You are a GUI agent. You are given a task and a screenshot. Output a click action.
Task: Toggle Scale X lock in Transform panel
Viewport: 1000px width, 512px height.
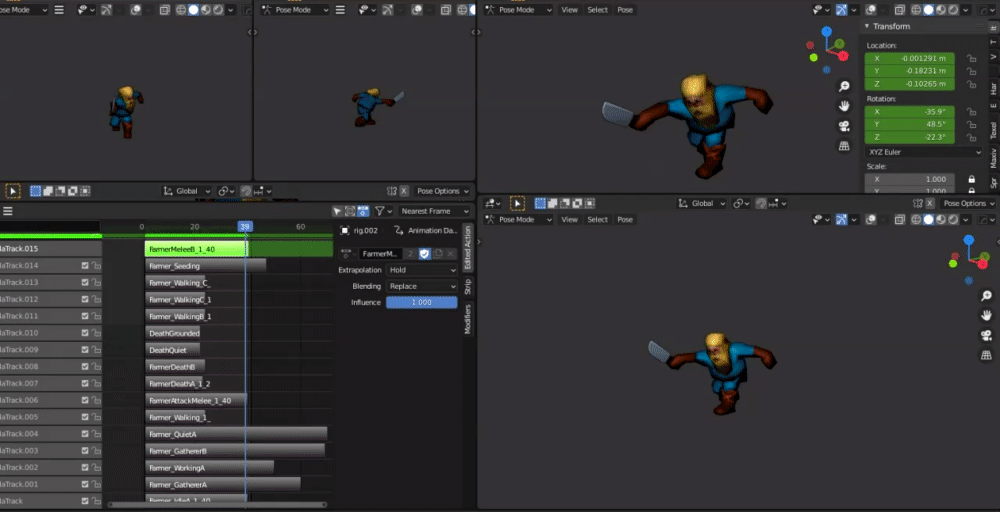(x=971, y=179)
